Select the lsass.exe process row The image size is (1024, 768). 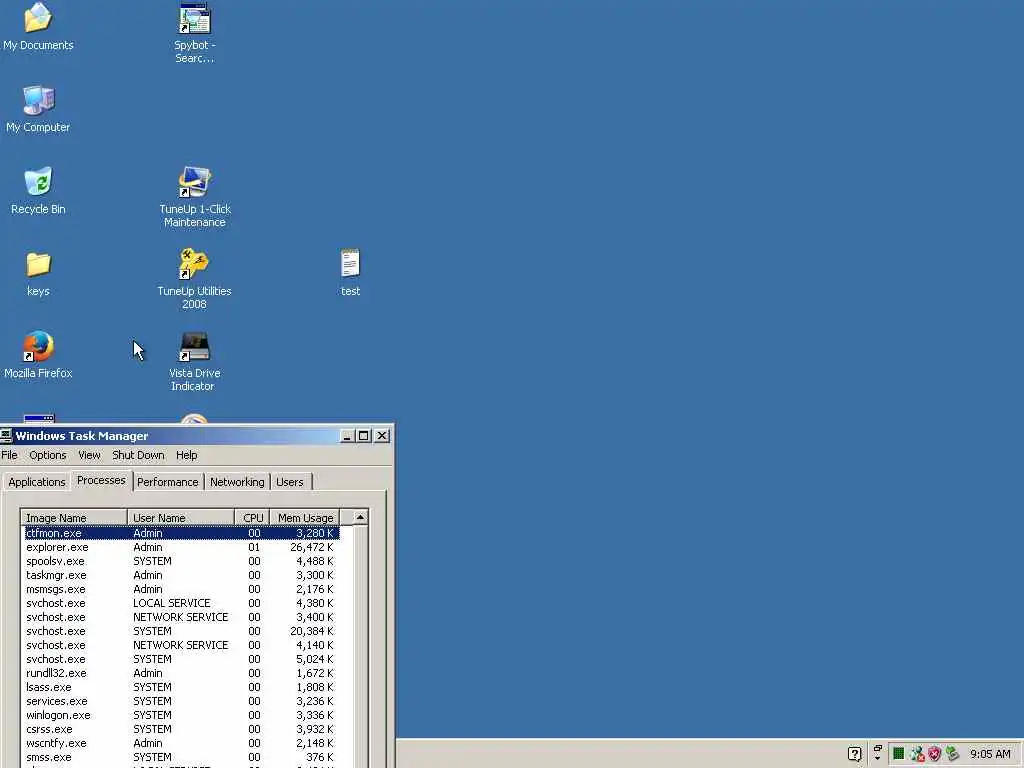coord(181,687)
